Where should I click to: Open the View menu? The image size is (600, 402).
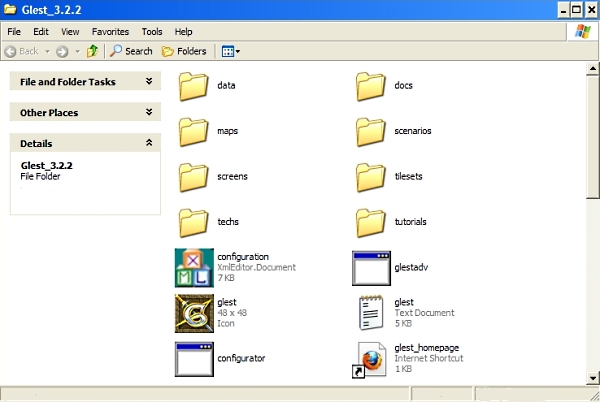70,32
